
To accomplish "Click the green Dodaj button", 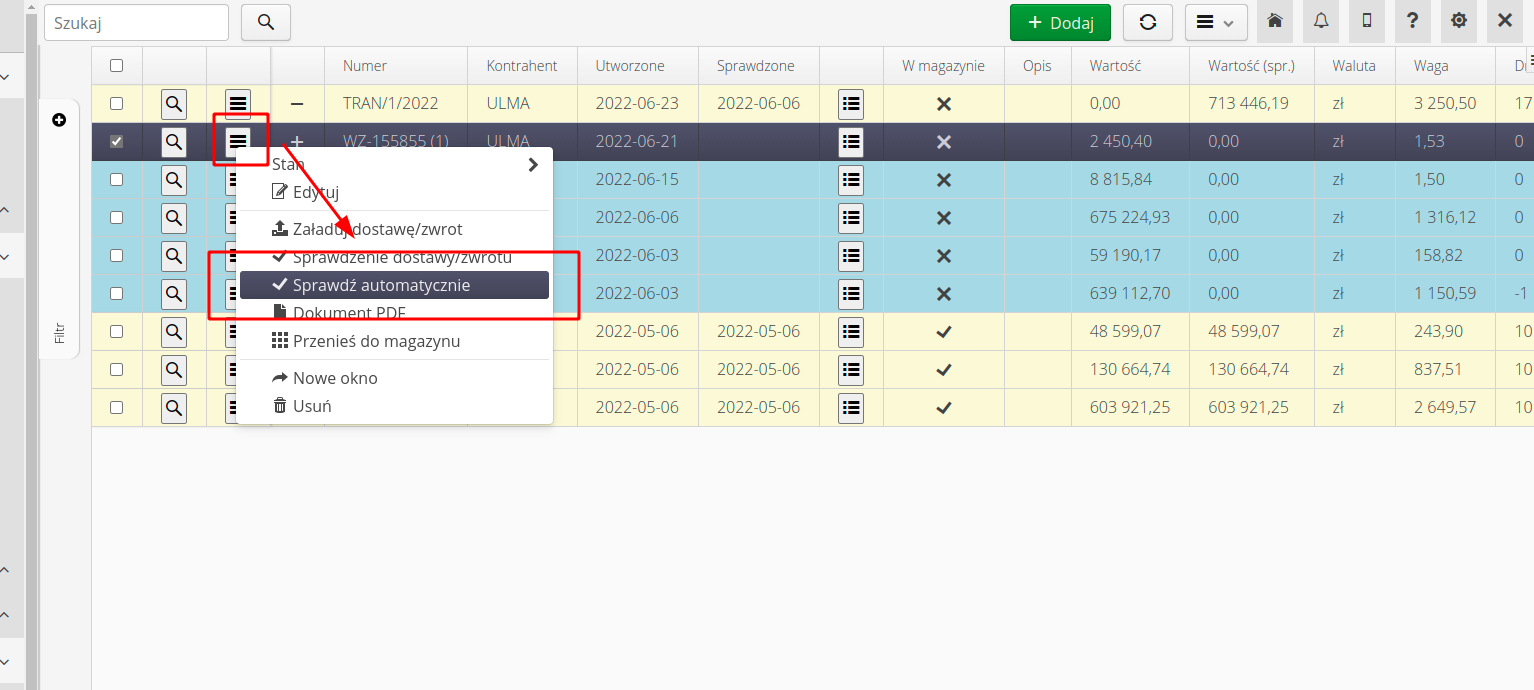I will [1060, 21].
